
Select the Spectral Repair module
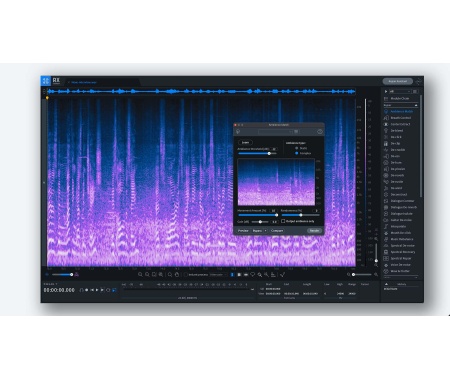[x=401, y=258]
